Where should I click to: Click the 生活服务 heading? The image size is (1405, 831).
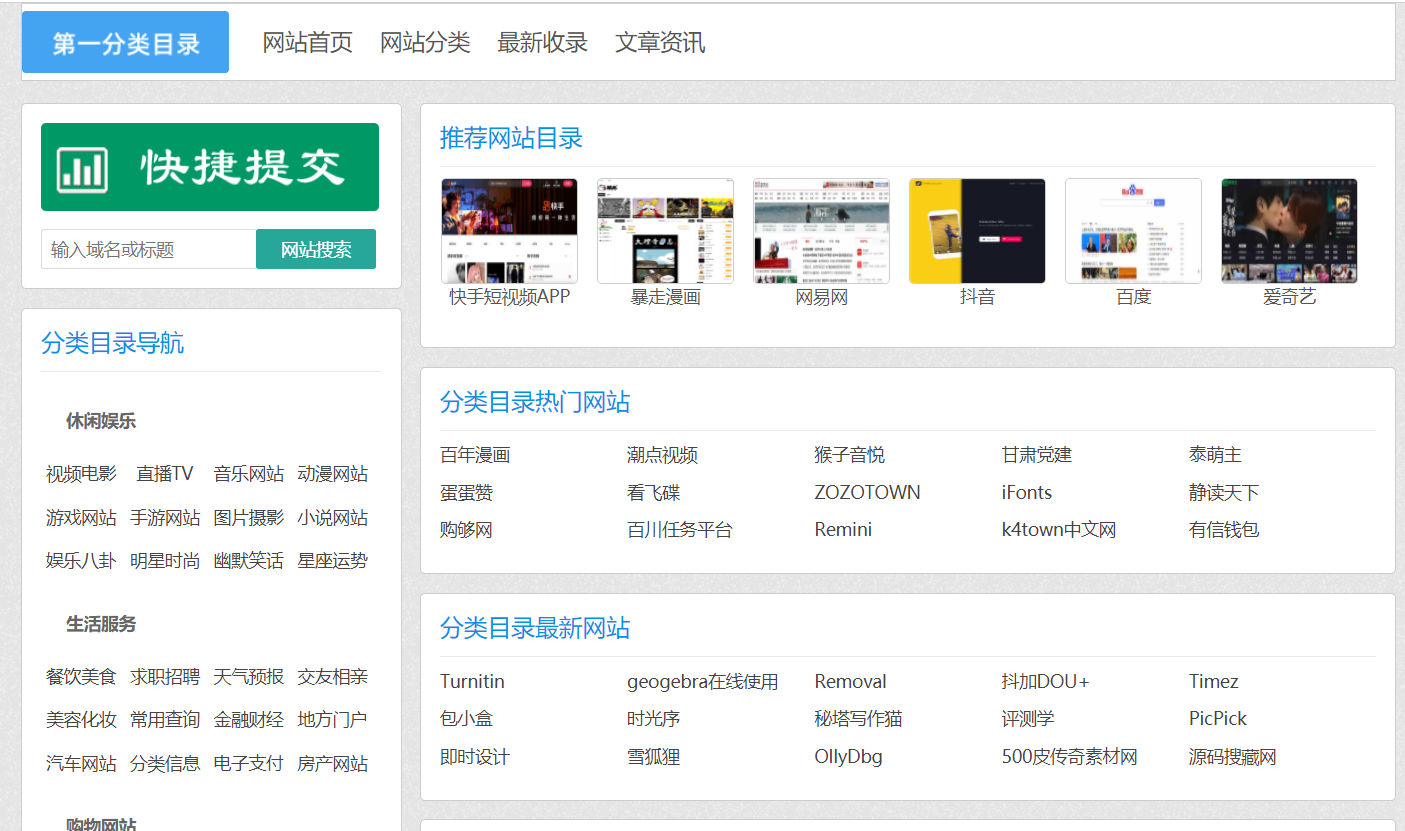[x=101, y=624]
